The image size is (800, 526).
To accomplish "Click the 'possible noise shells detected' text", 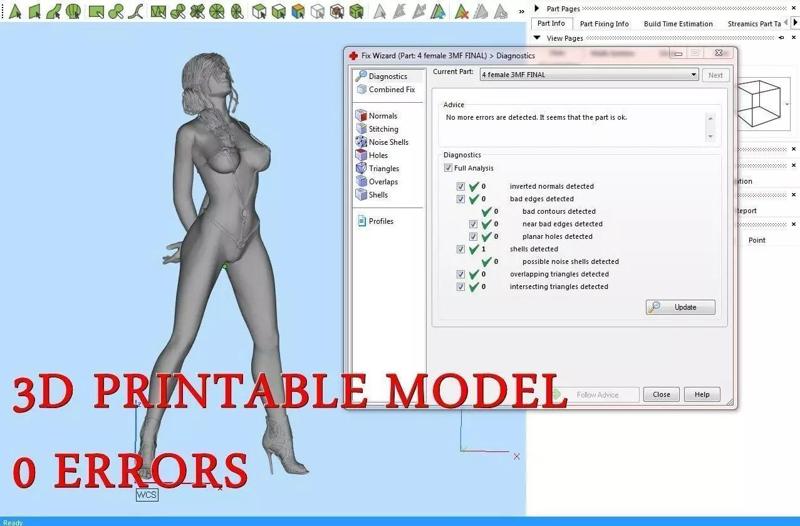I will pos(570,262).
